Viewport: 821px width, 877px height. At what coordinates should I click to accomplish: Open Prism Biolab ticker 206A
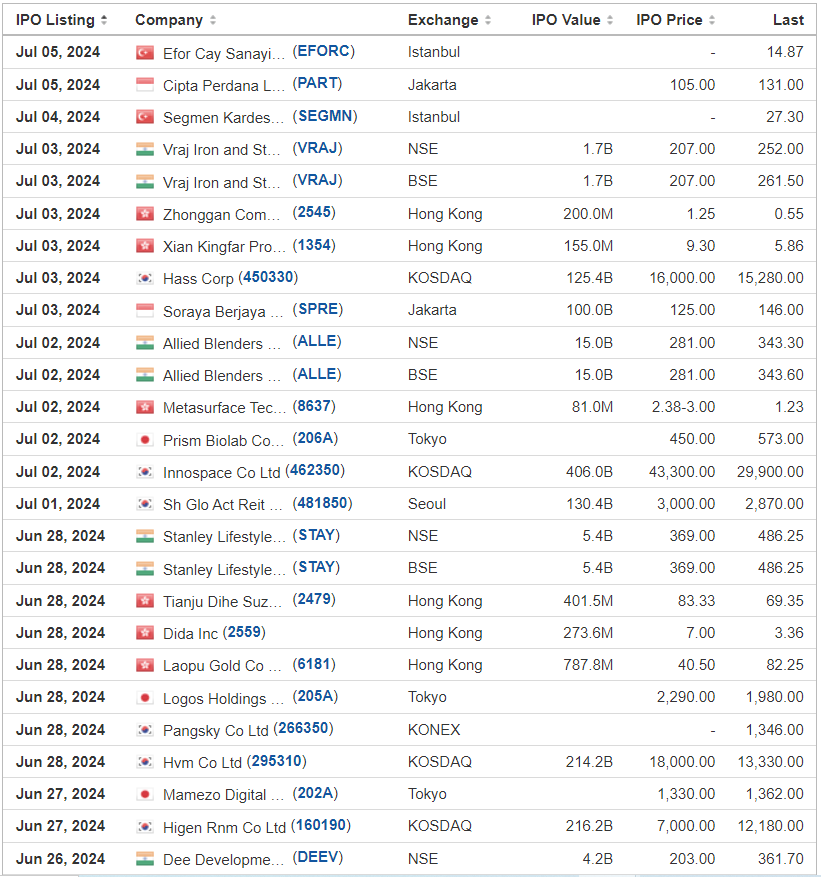315,438
